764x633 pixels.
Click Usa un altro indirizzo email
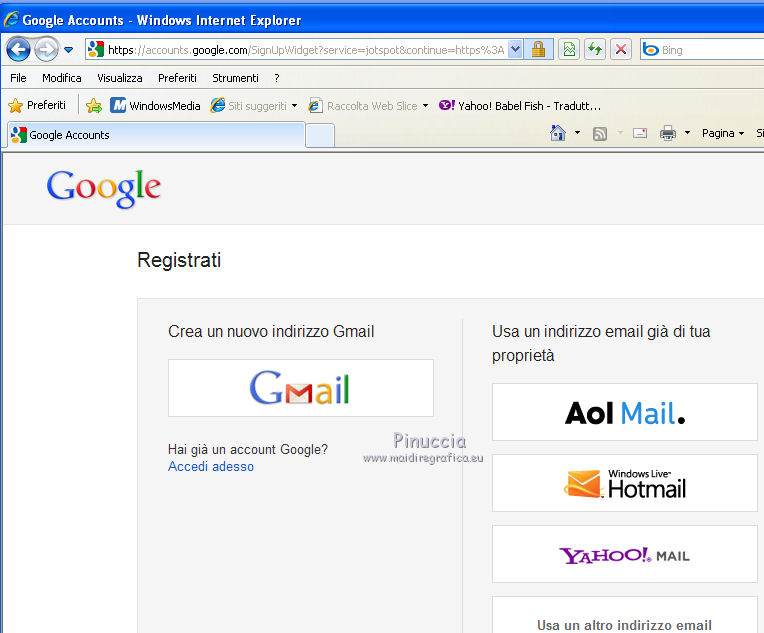[x=625, y=615]
